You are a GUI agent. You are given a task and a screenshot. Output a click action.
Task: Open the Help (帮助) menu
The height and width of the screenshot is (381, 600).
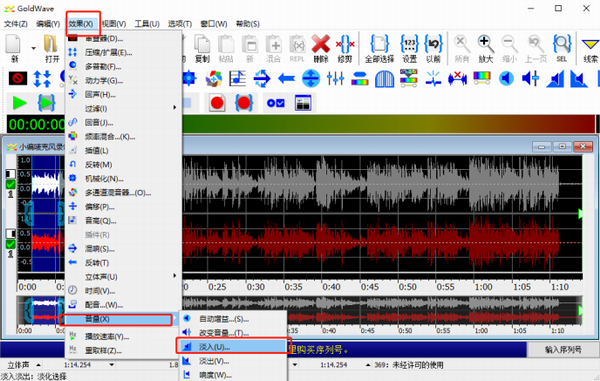(x=248, y=24)
